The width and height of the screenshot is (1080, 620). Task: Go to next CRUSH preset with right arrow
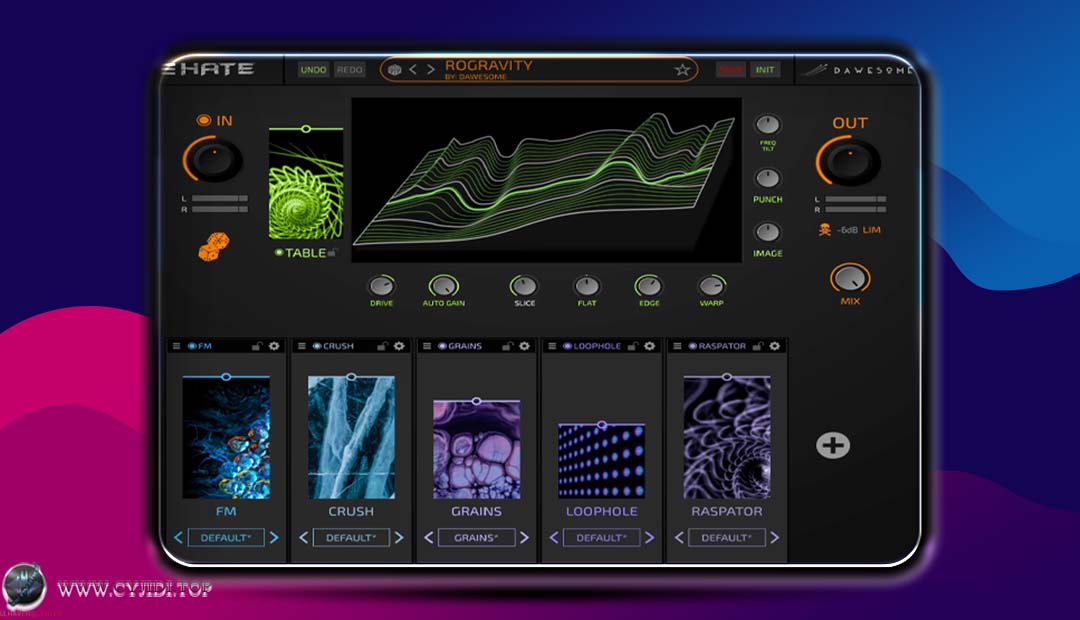pos(399,538)
